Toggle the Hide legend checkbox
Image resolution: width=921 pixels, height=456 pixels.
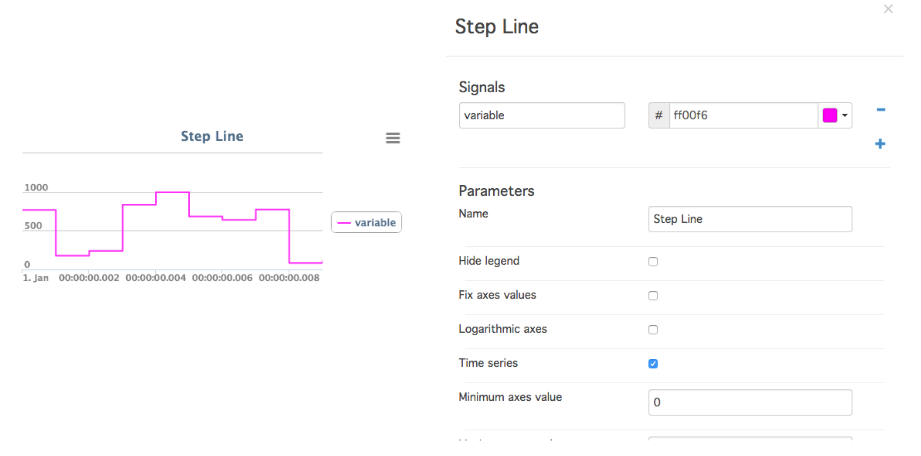click(x=653, y=261)
